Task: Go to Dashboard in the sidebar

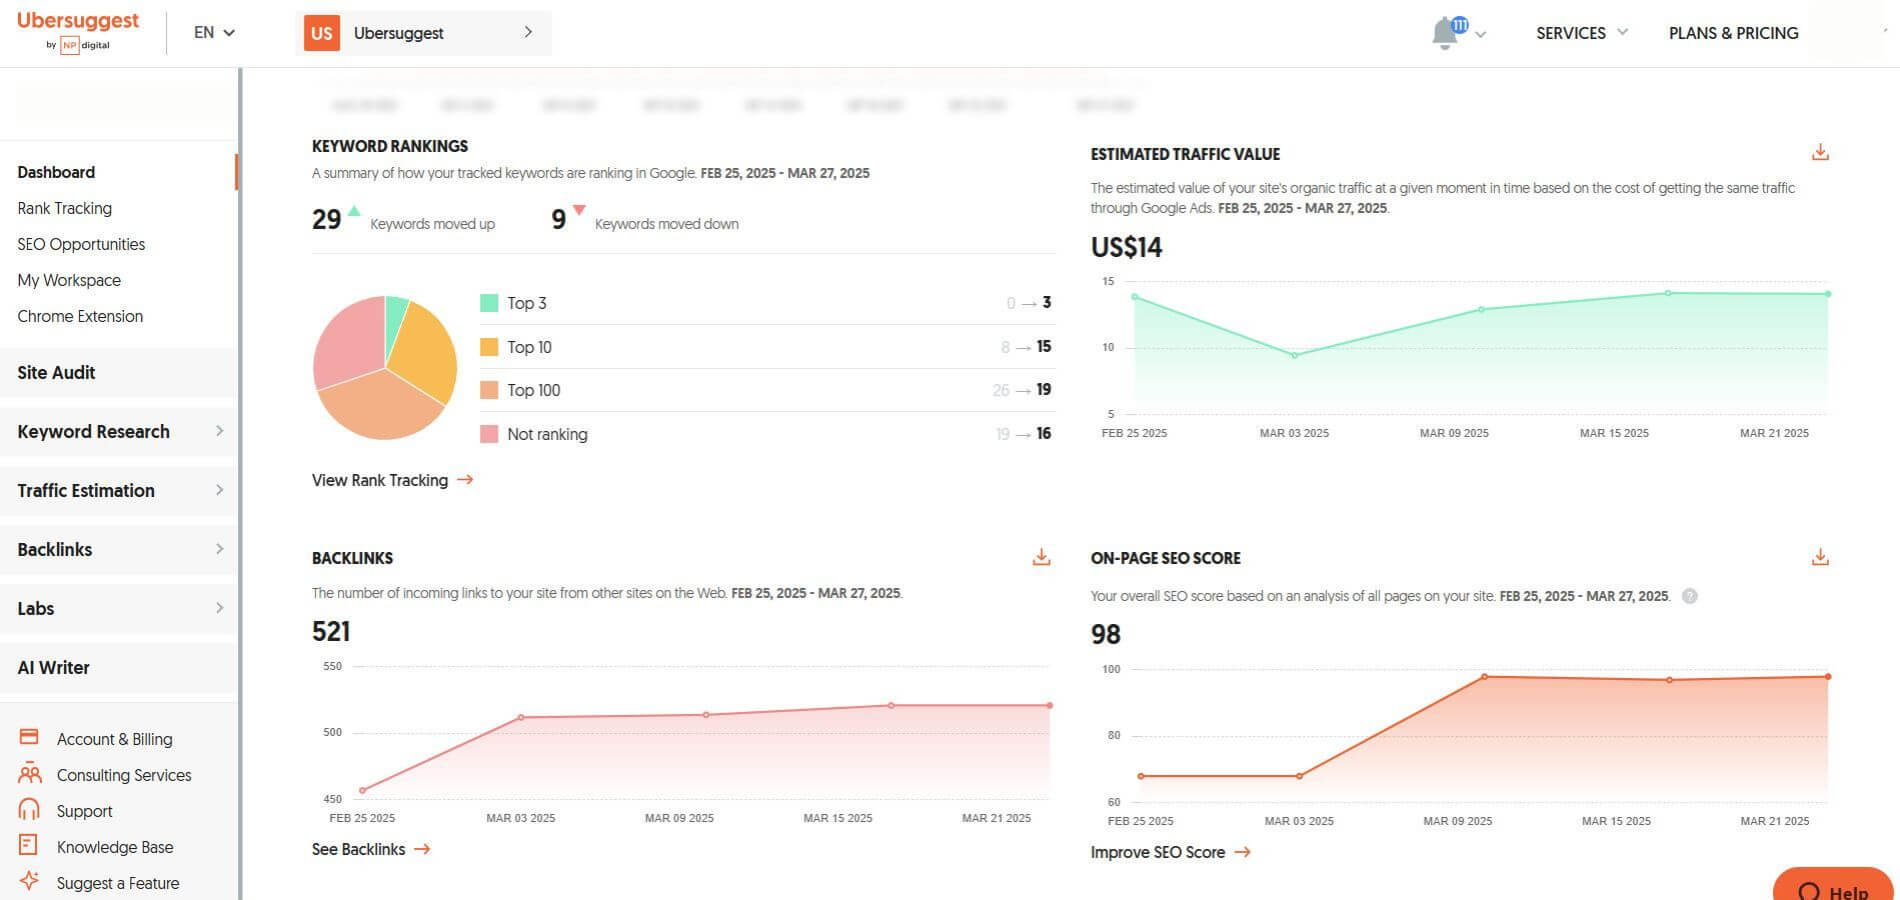Action: [x=56, y=172]
